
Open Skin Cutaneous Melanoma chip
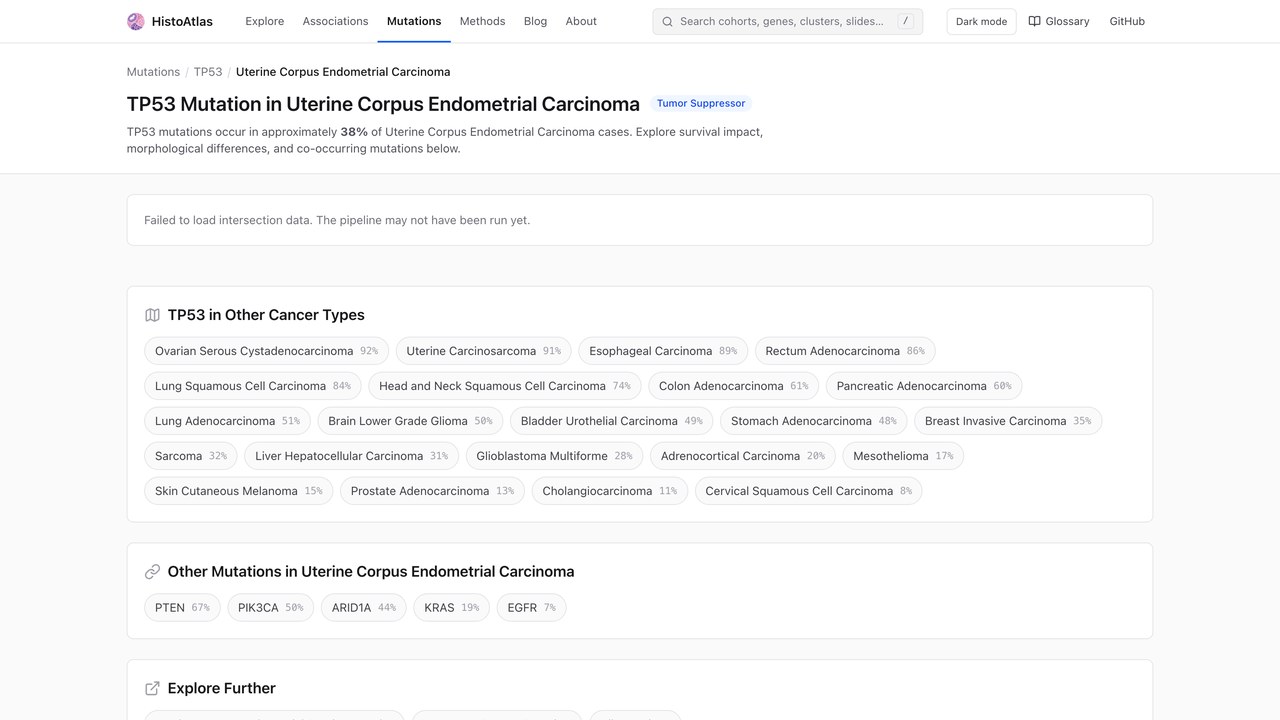[239, 491]
